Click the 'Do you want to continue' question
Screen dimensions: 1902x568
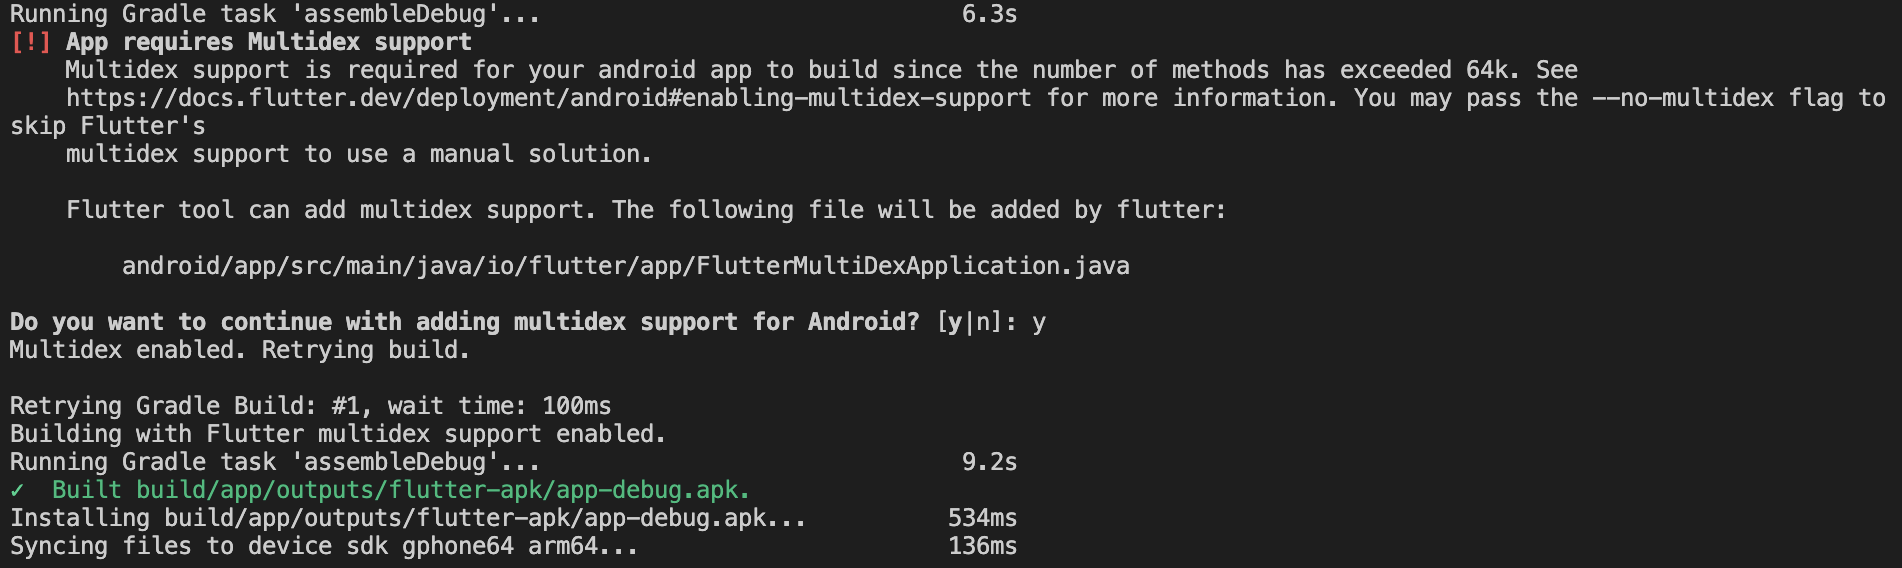click(x=464, y=322)
